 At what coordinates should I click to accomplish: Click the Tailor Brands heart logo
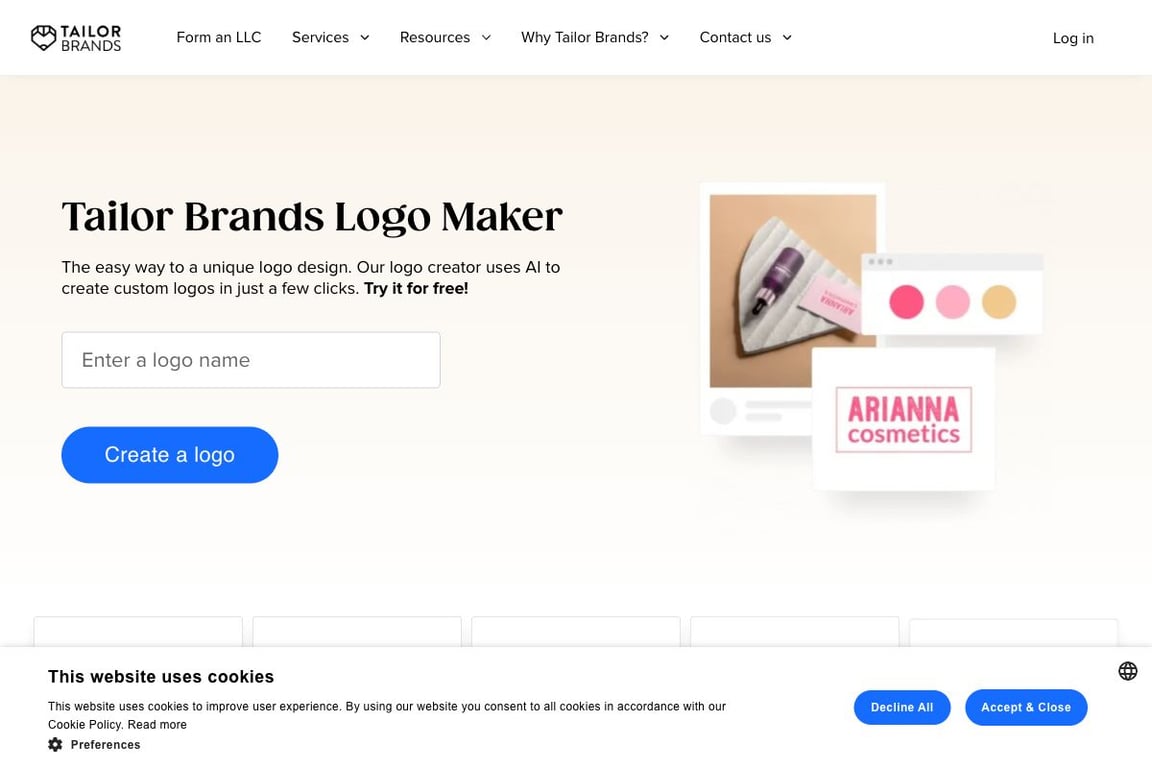43,37
